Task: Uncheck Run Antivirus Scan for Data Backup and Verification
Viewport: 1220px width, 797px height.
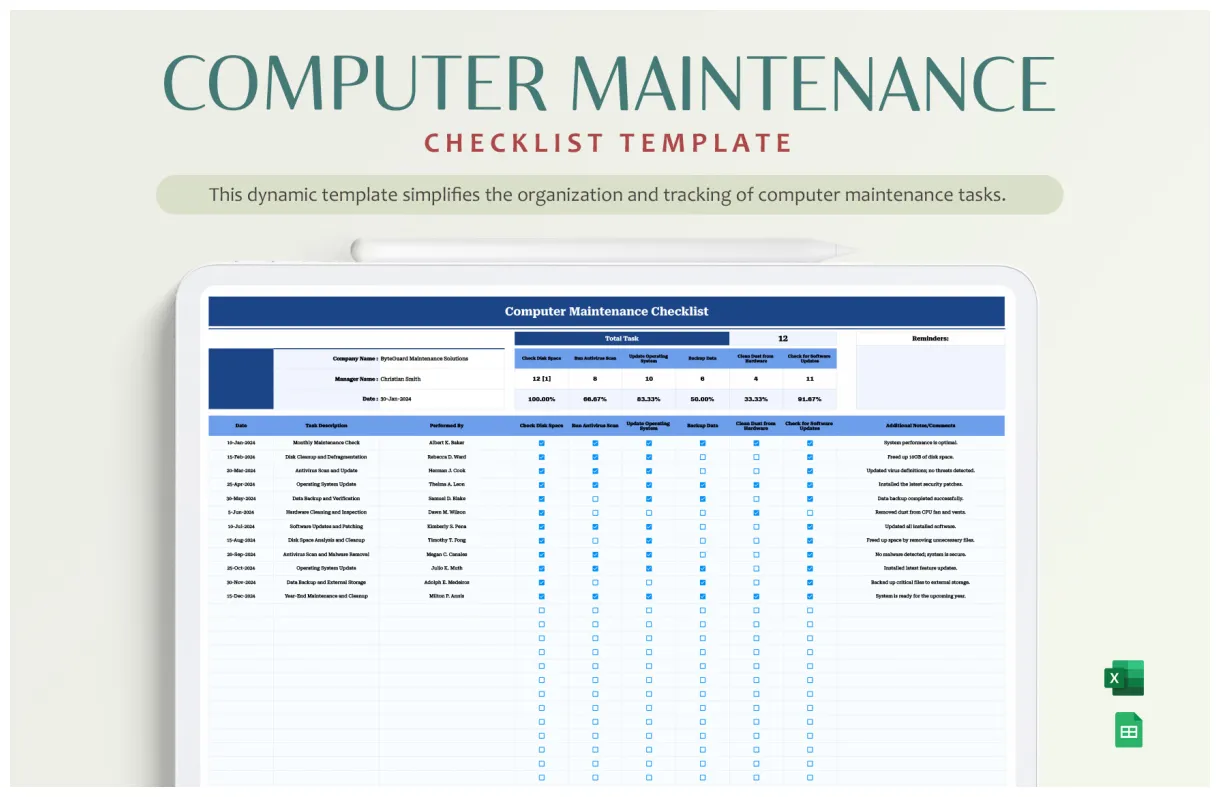Action: (595, 497)
